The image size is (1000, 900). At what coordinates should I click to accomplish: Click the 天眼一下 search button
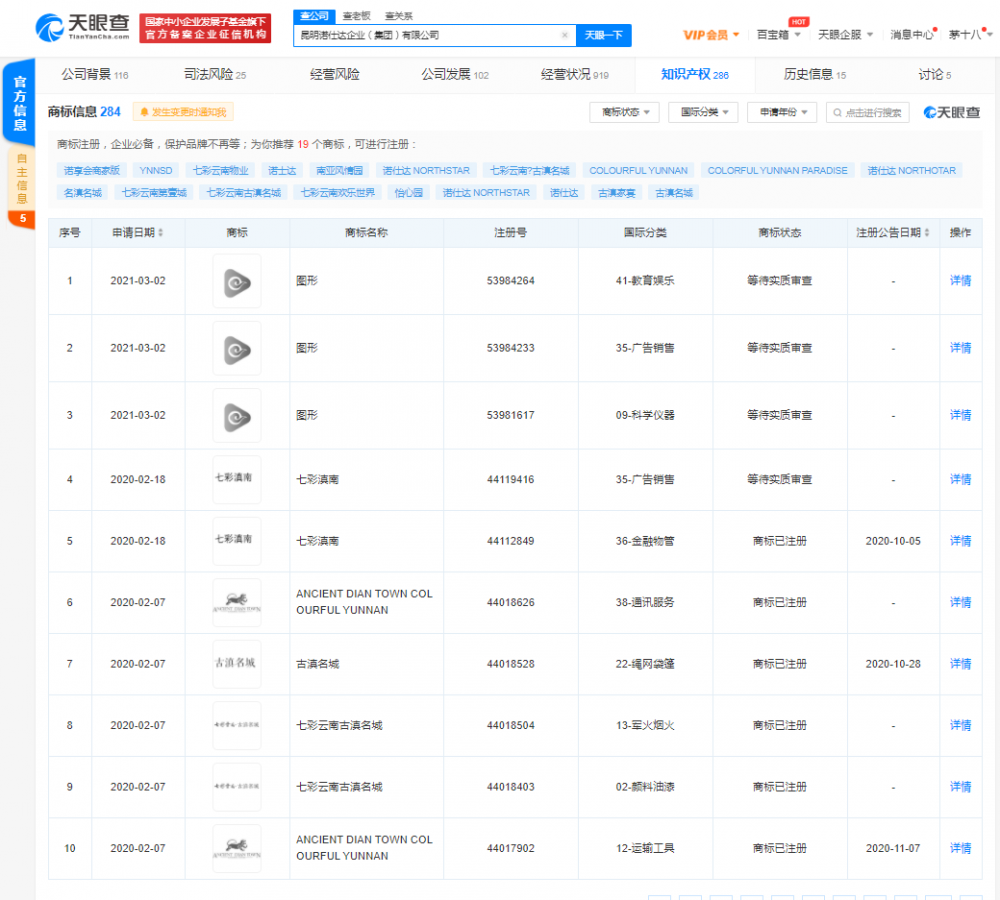pyautogui.click(x=603, y=35)
